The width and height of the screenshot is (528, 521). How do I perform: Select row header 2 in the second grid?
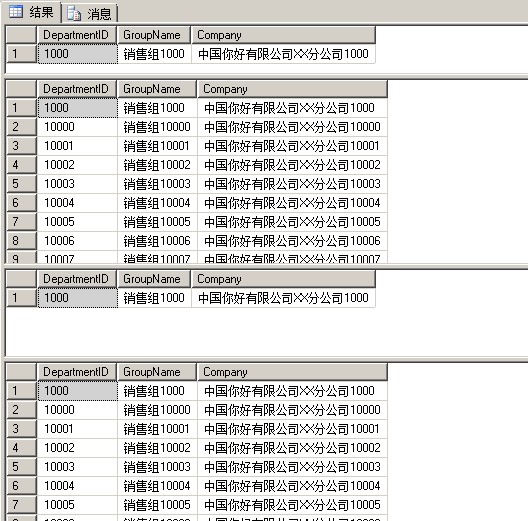(21, 127)
